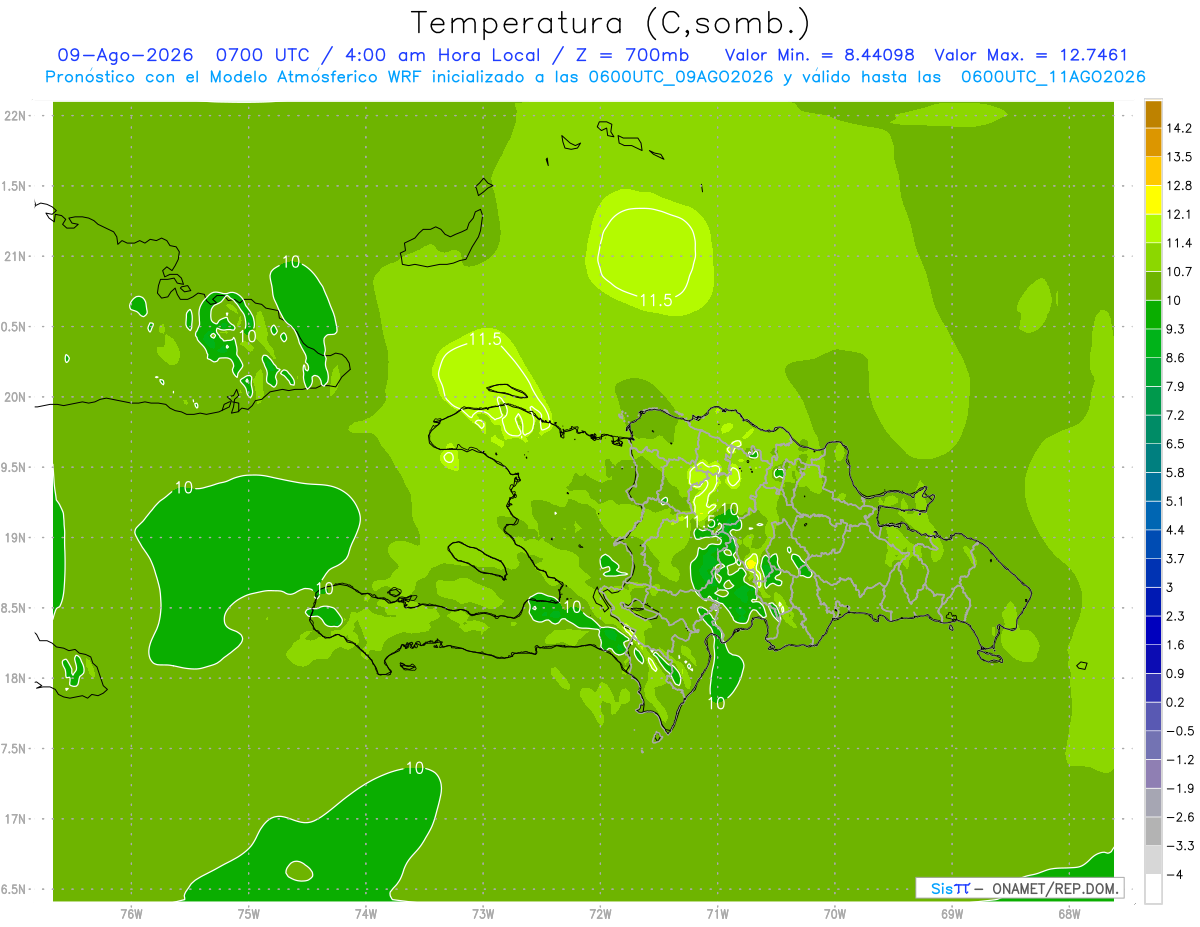Click the "-4" colorbar label
This screenshot has width=1200, height=927.
click(x=1175, y=875)
